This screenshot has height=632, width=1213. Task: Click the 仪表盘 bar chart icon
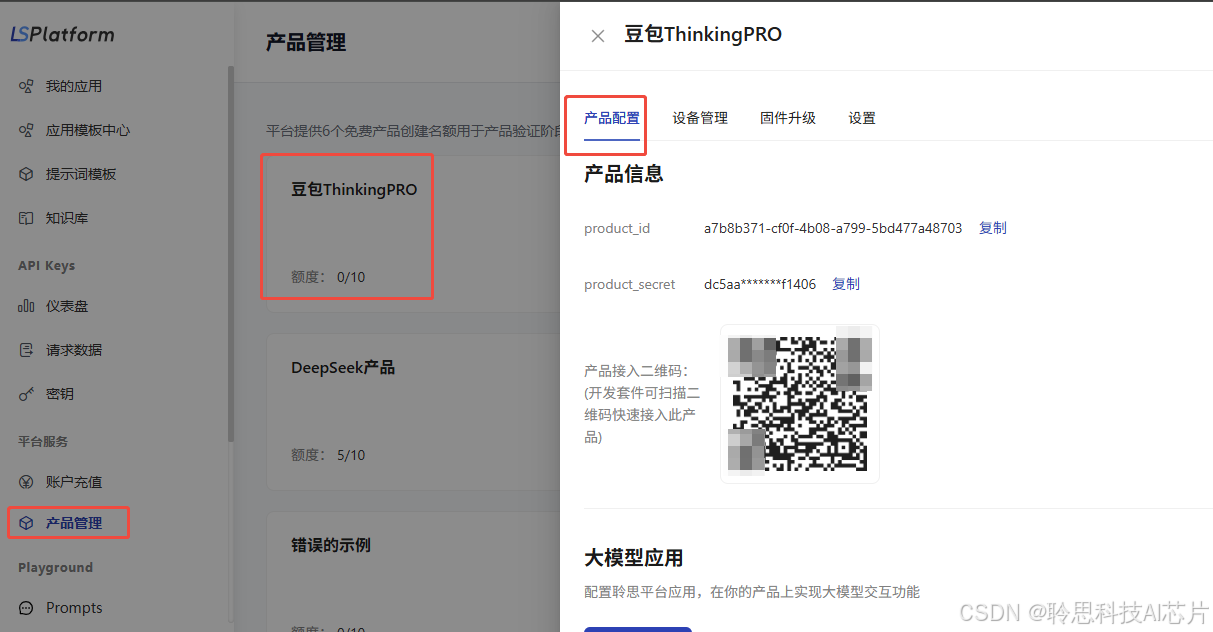point(27,307)
